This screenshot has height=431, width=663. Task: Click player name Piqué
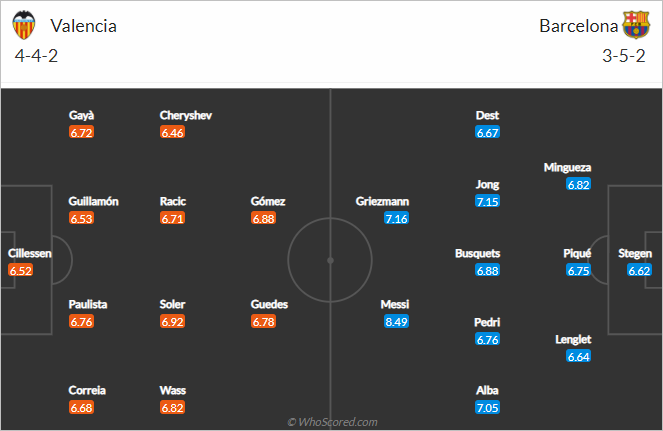578,253
